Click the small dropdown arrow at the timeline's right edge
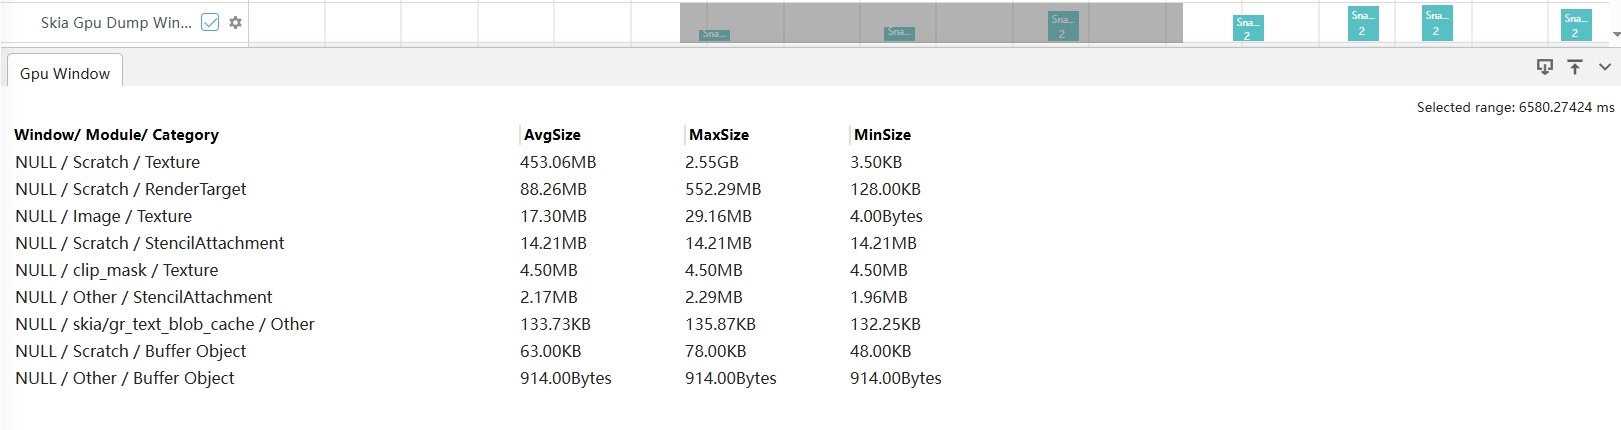The image size is (1621, 430). coord(1616,34)
